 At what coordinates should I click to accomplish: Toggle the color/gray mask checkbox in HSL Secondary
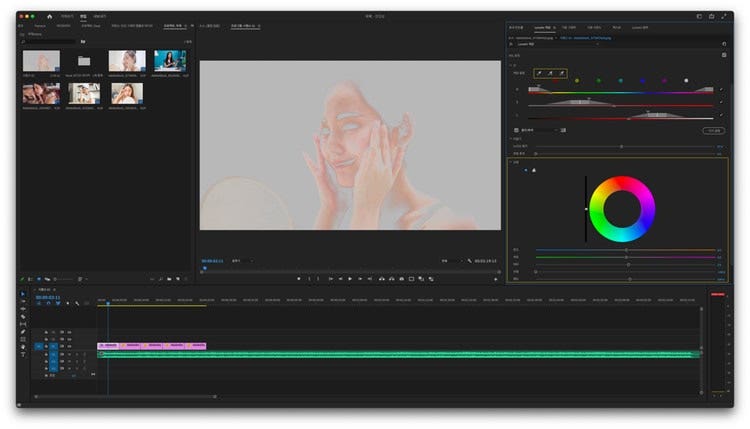[x=516, y=130]
